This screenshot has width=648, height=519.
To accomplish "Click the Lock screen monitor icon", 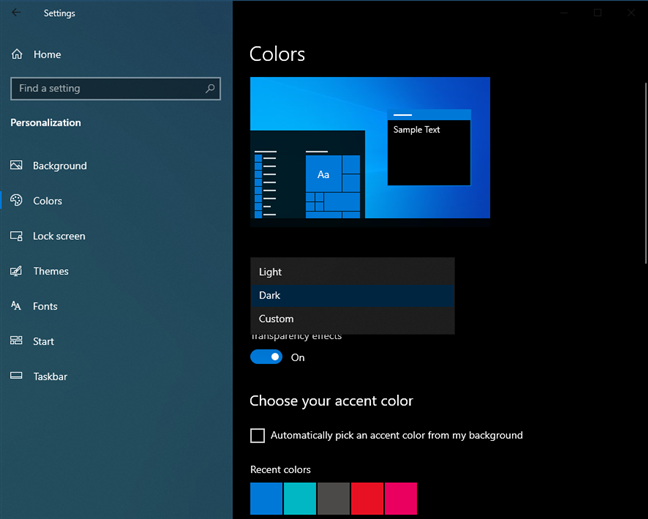I will pos(16,236).
